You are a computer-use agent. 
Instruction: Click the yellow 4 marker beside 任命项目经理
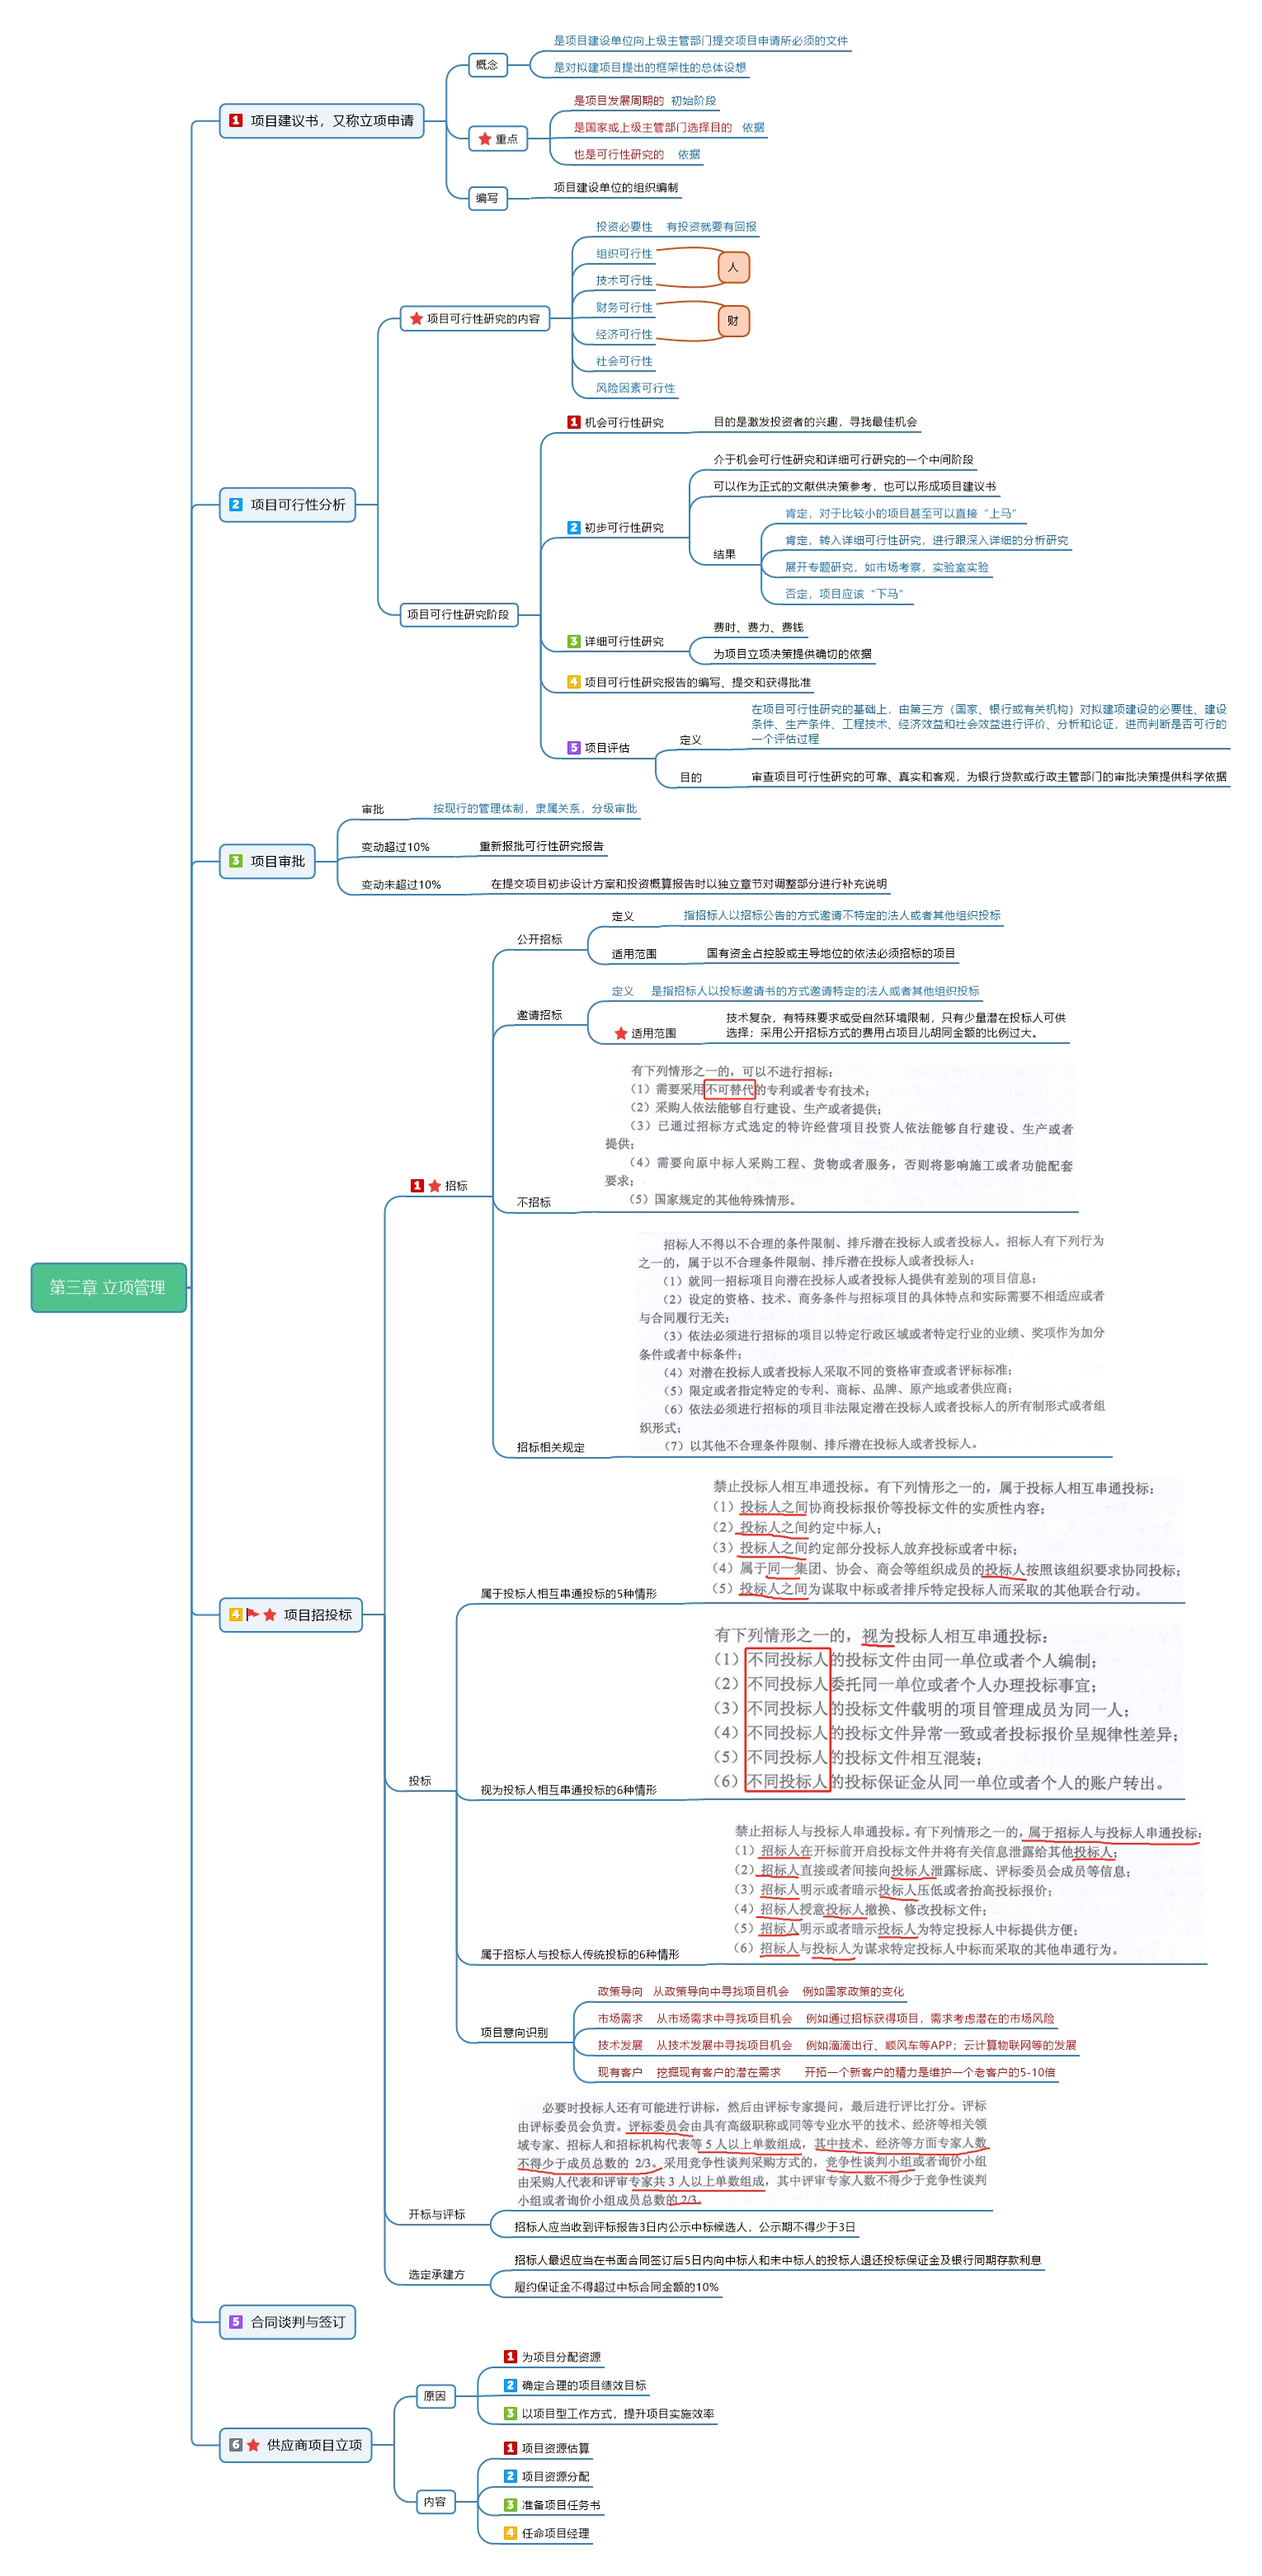510,2534
